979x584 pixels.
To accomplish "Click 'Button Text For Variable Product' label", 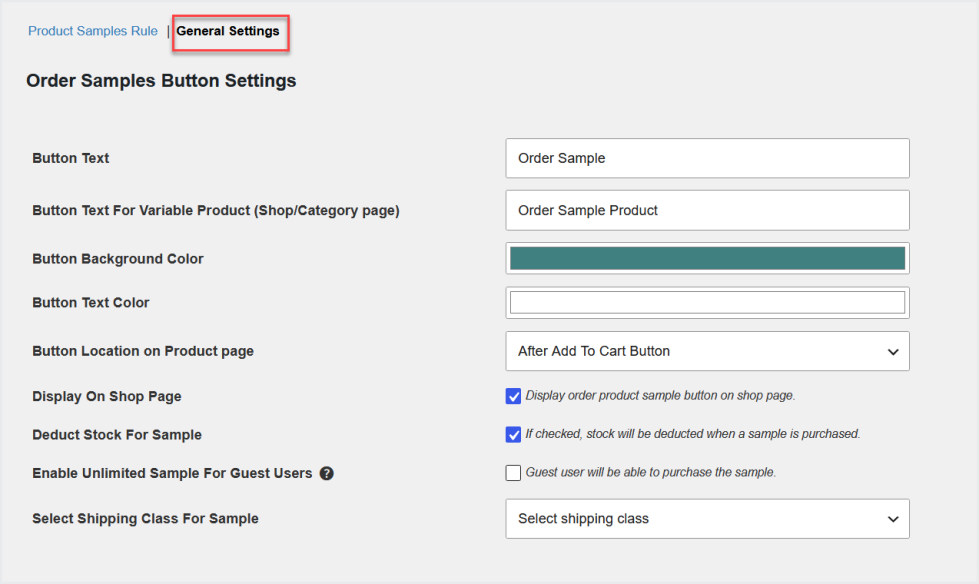I will [216, 210].
